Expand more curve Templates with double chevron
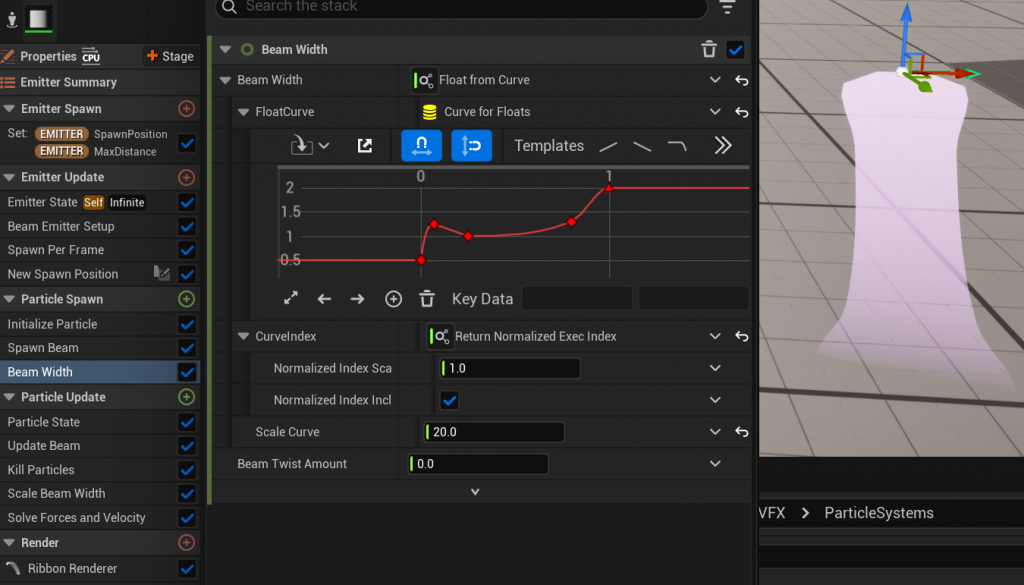The width and height of the screenshot is (1024, 585). coord(723,146)
